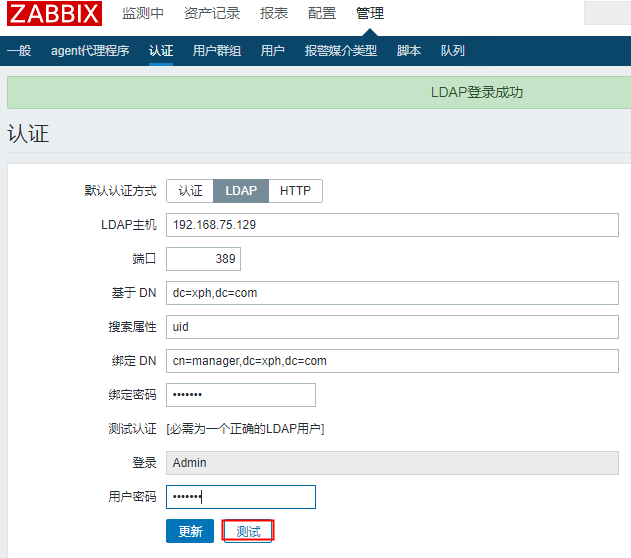Open the 管理 top menu
The image size is (631, 558).
(x=370, y=13)
